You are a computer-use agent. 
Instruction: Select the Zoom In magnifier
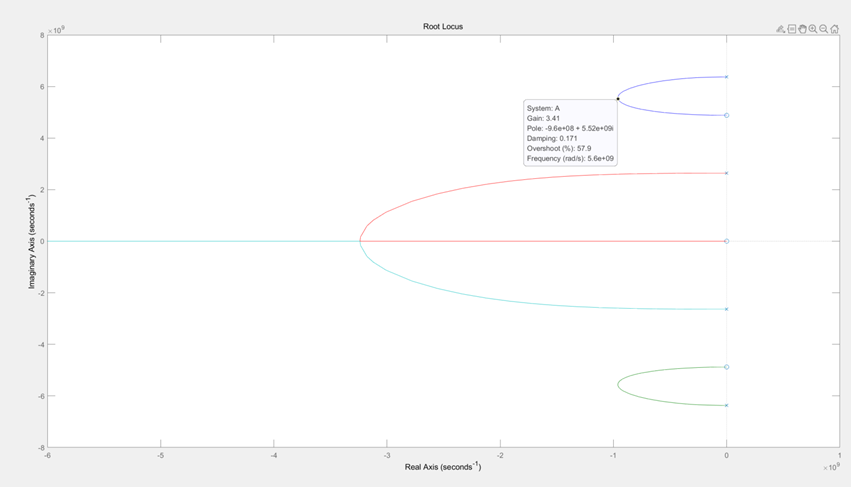pos(813,29)
